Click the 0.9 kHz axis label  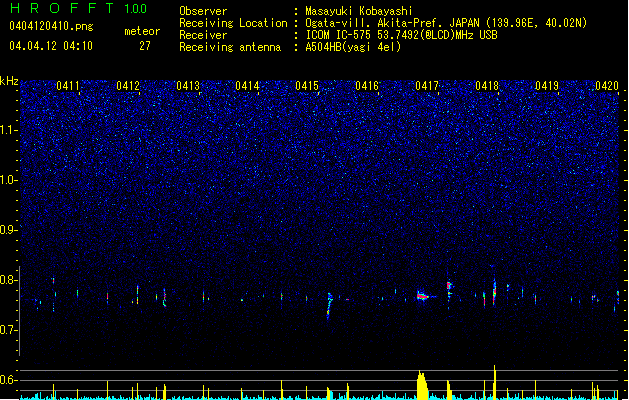tap(9, 230)
